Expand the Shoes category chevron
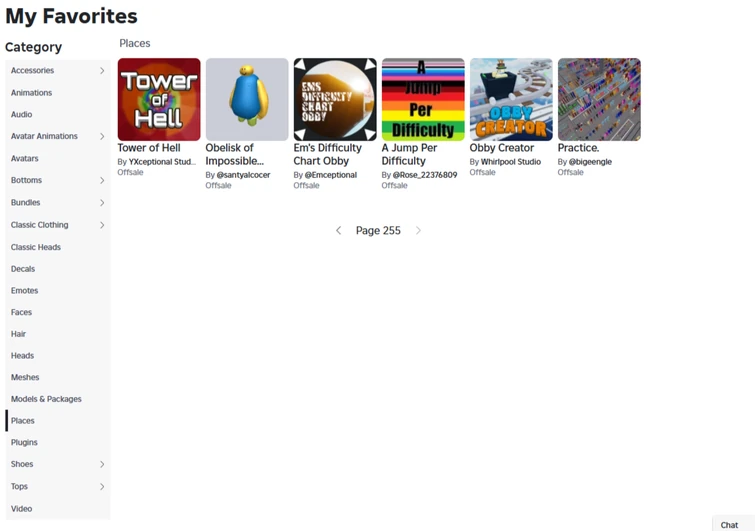This screenshot has width=755, height=531. [102, 464]
